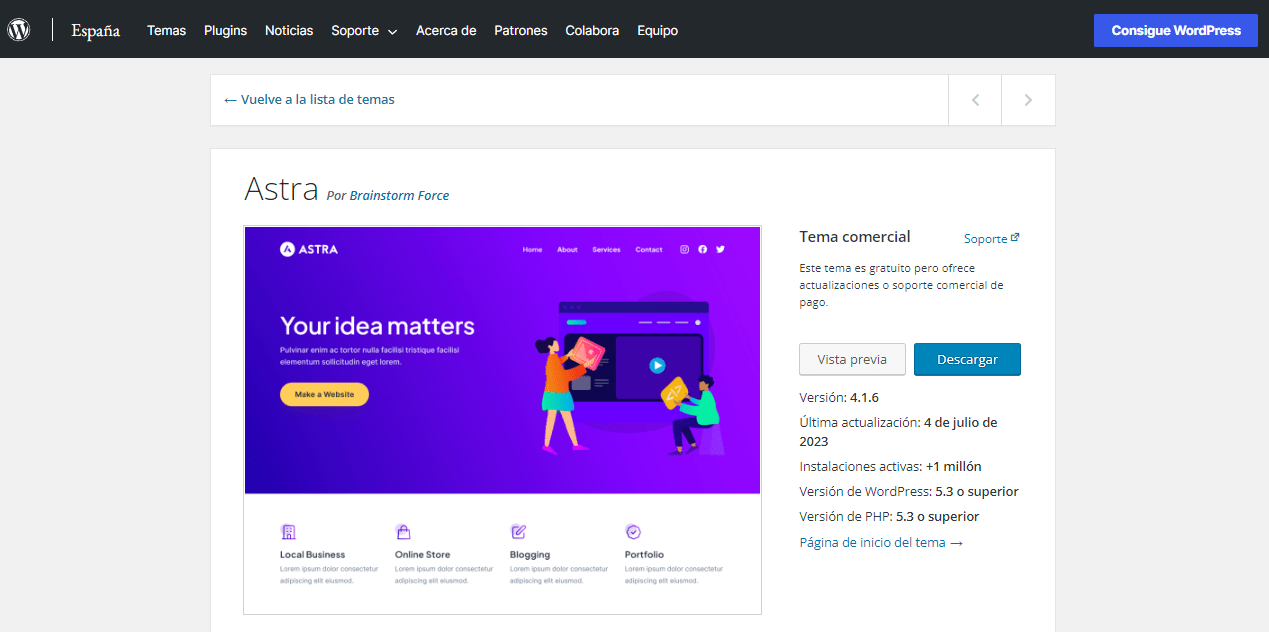Open the Colabora menu item

(592, 30)
